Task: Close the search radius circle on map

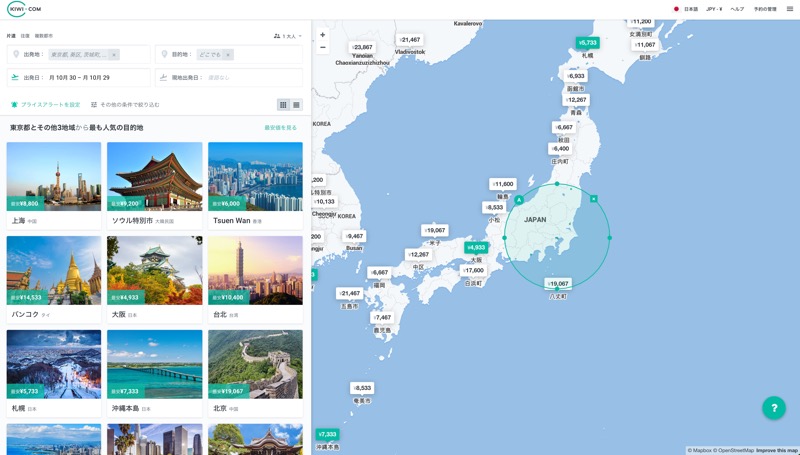Action: point(593,199)
